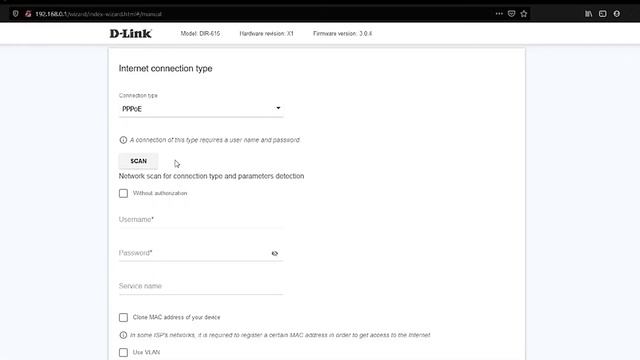Open the page actions ellipsis menu

click(x=499, y=14)
